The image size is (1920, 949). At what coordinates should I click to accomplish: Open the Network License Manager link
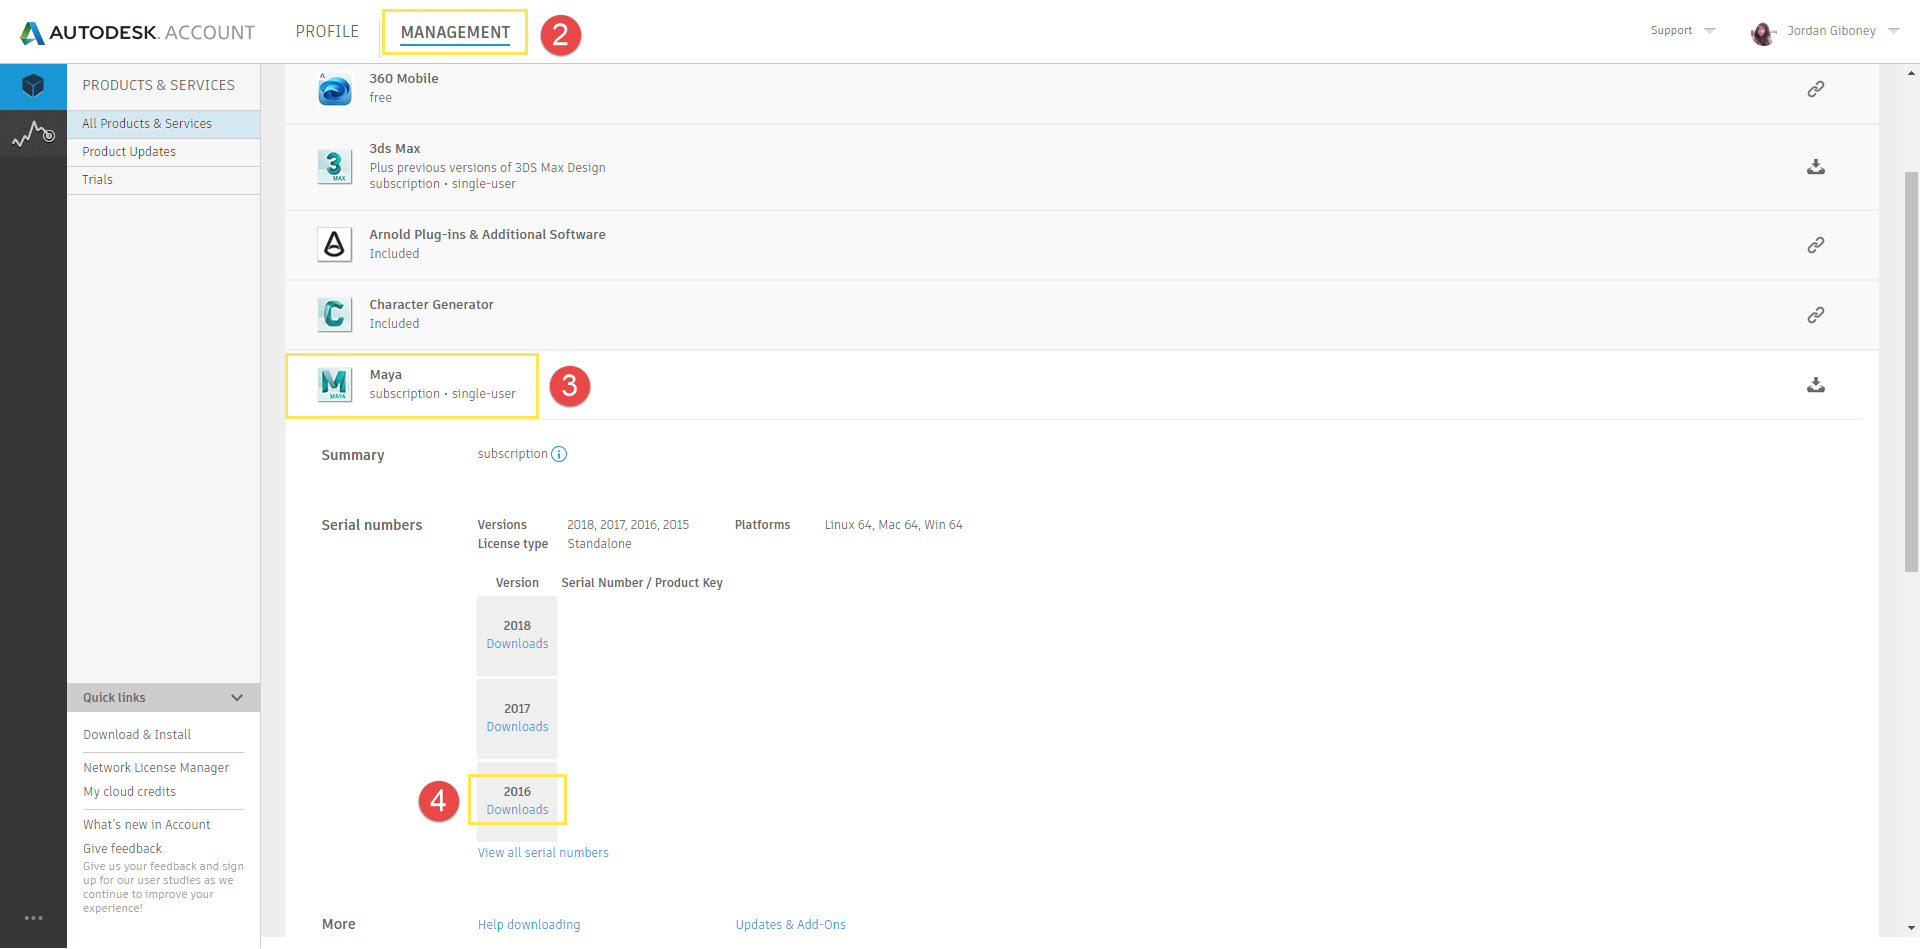point(156,768)
